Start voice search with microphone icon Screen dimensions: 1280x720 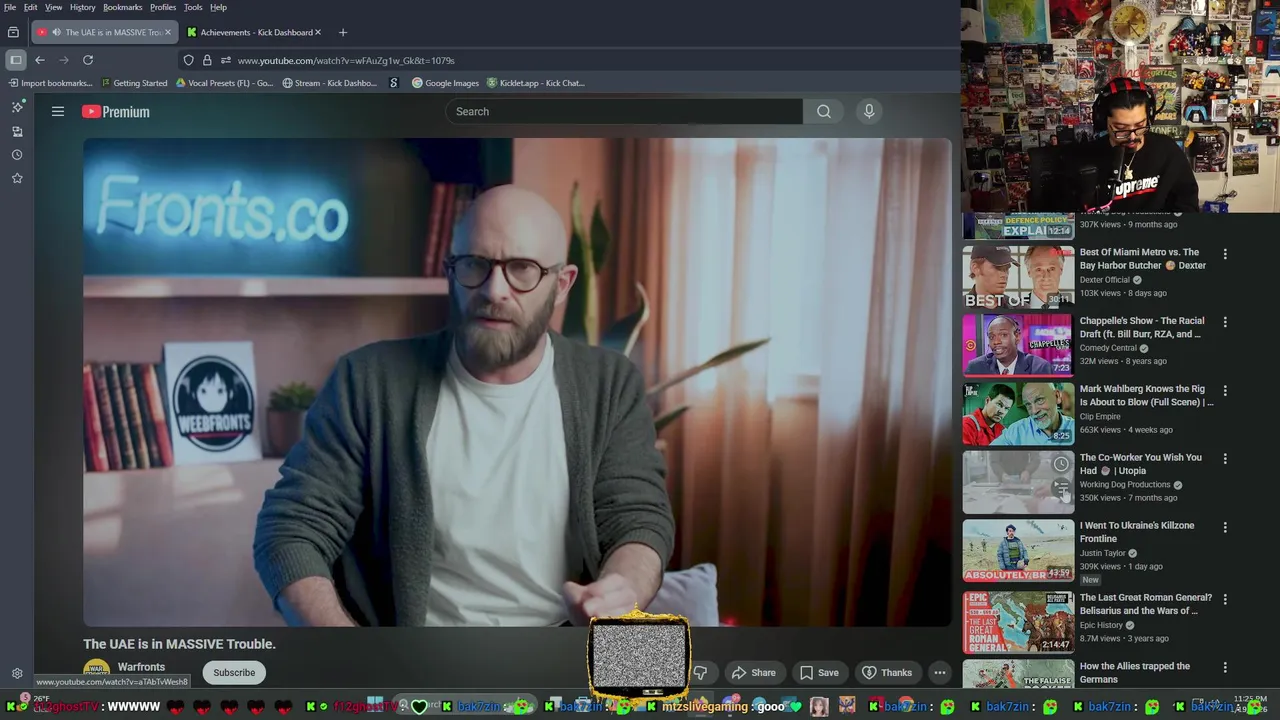click(x=869, y=112)
